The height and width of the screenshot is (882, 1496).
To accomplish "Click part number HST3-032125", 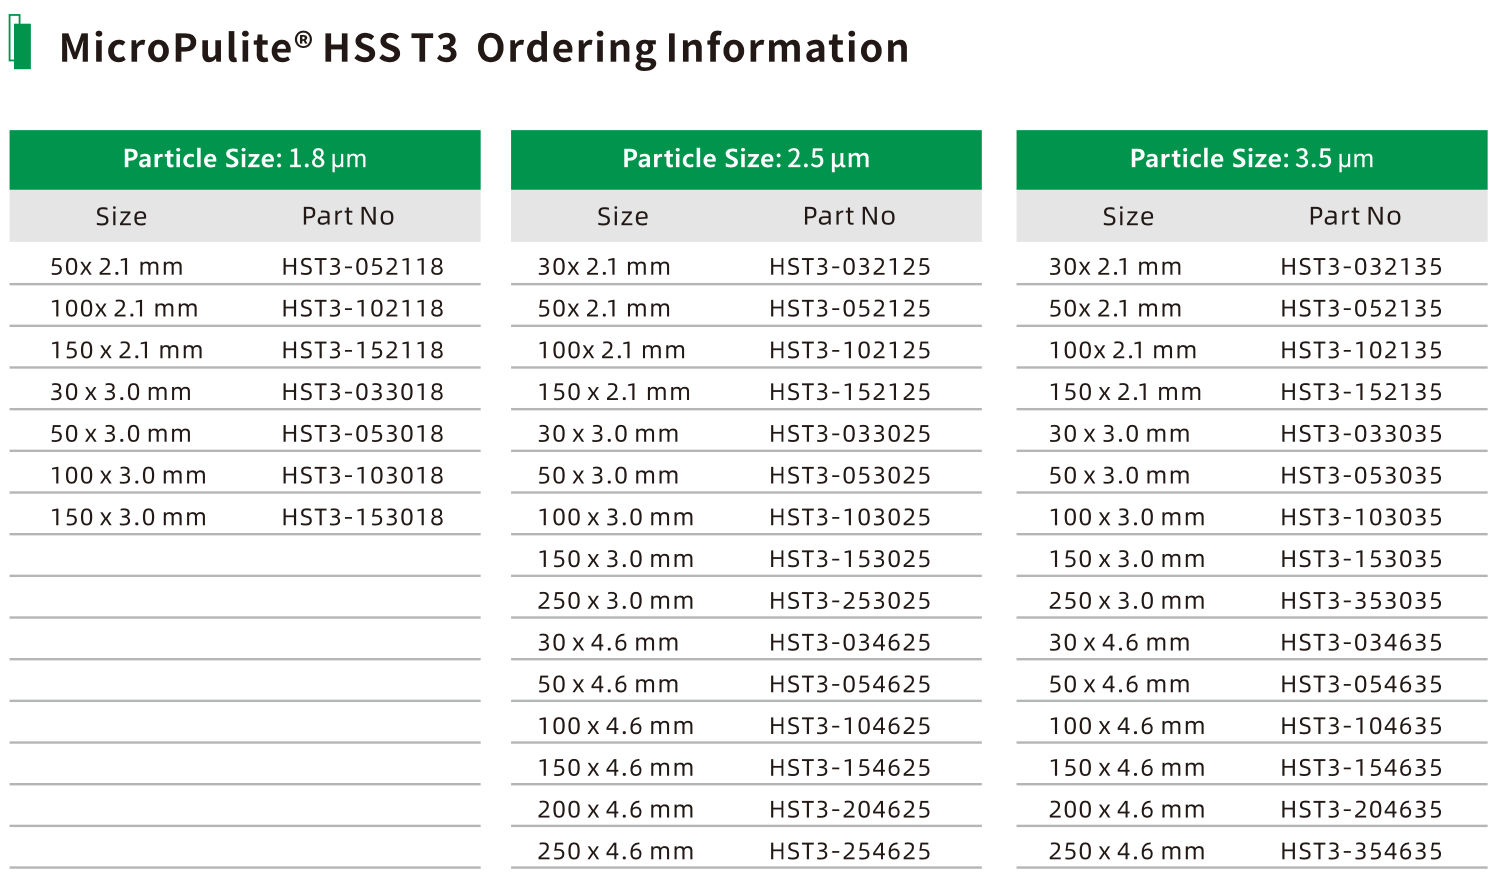I will pyautogui.click(x=850, y=267).
